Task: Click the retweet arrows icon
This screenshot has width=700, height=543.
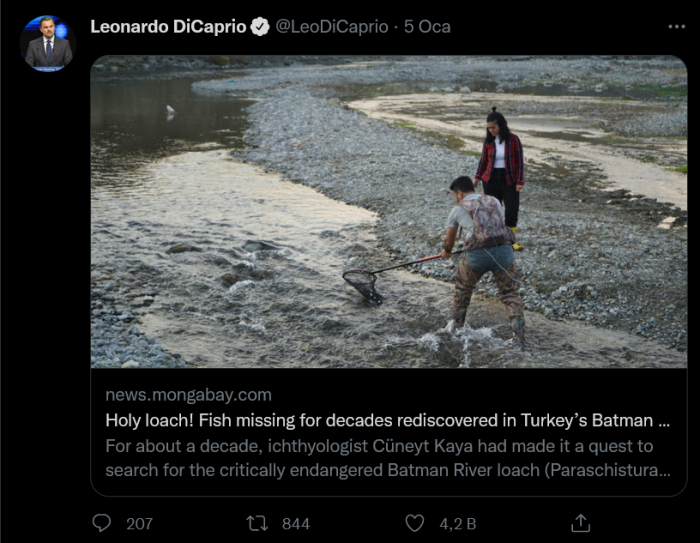Action: coord(256,523)
